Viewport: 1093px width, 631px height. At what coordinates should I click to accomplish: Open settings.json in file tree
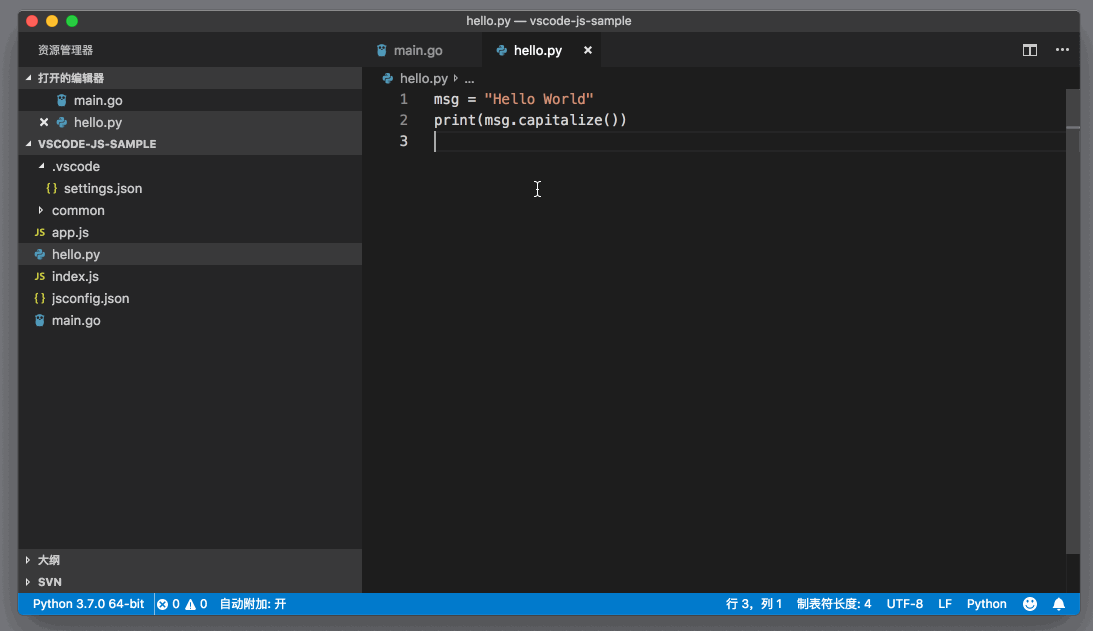tap(102, 188)
